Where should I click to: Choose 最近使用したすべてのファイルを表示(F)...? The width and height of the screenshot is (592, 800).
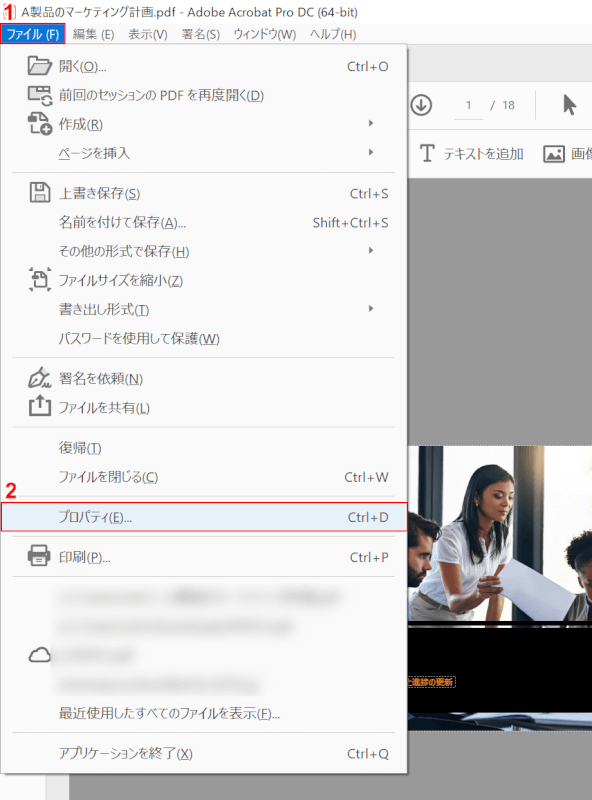pyautogui.click(x=204, y=713)
